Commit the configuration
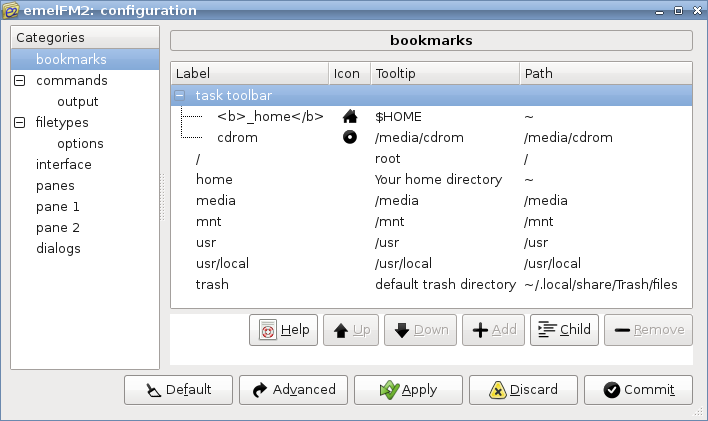Screen dimensions: 708x421 click(638, 390)
